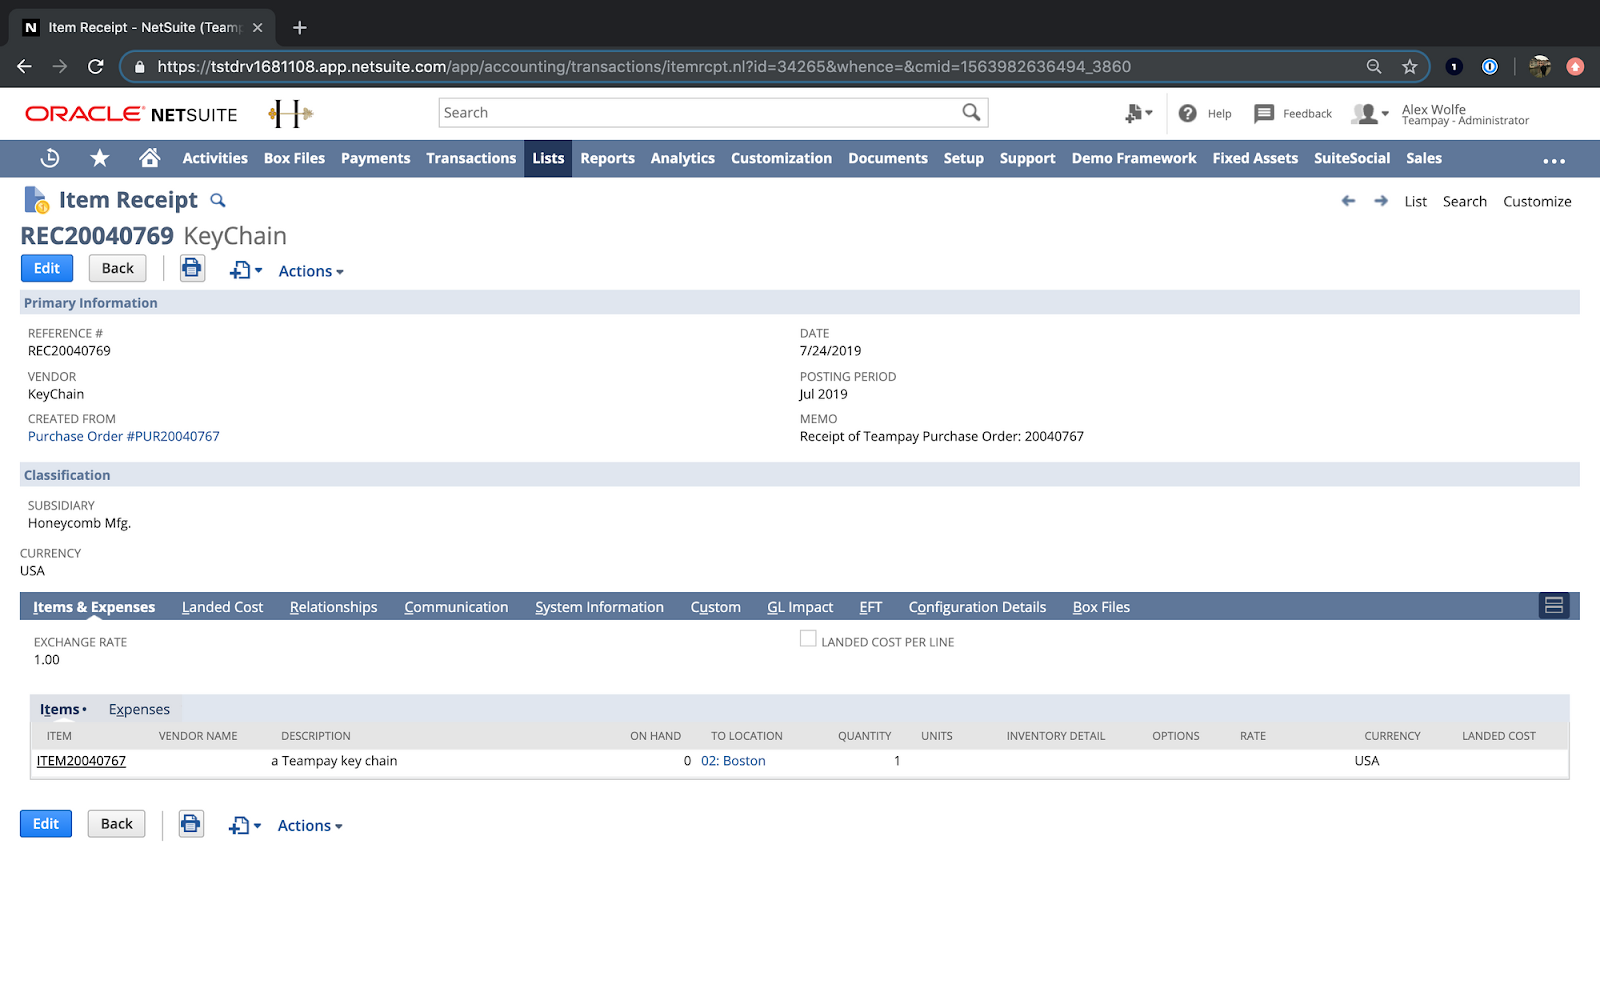Open the SuiteSocial menu
Viewport: 1600px width, 1000px height.
(1352, 158)
